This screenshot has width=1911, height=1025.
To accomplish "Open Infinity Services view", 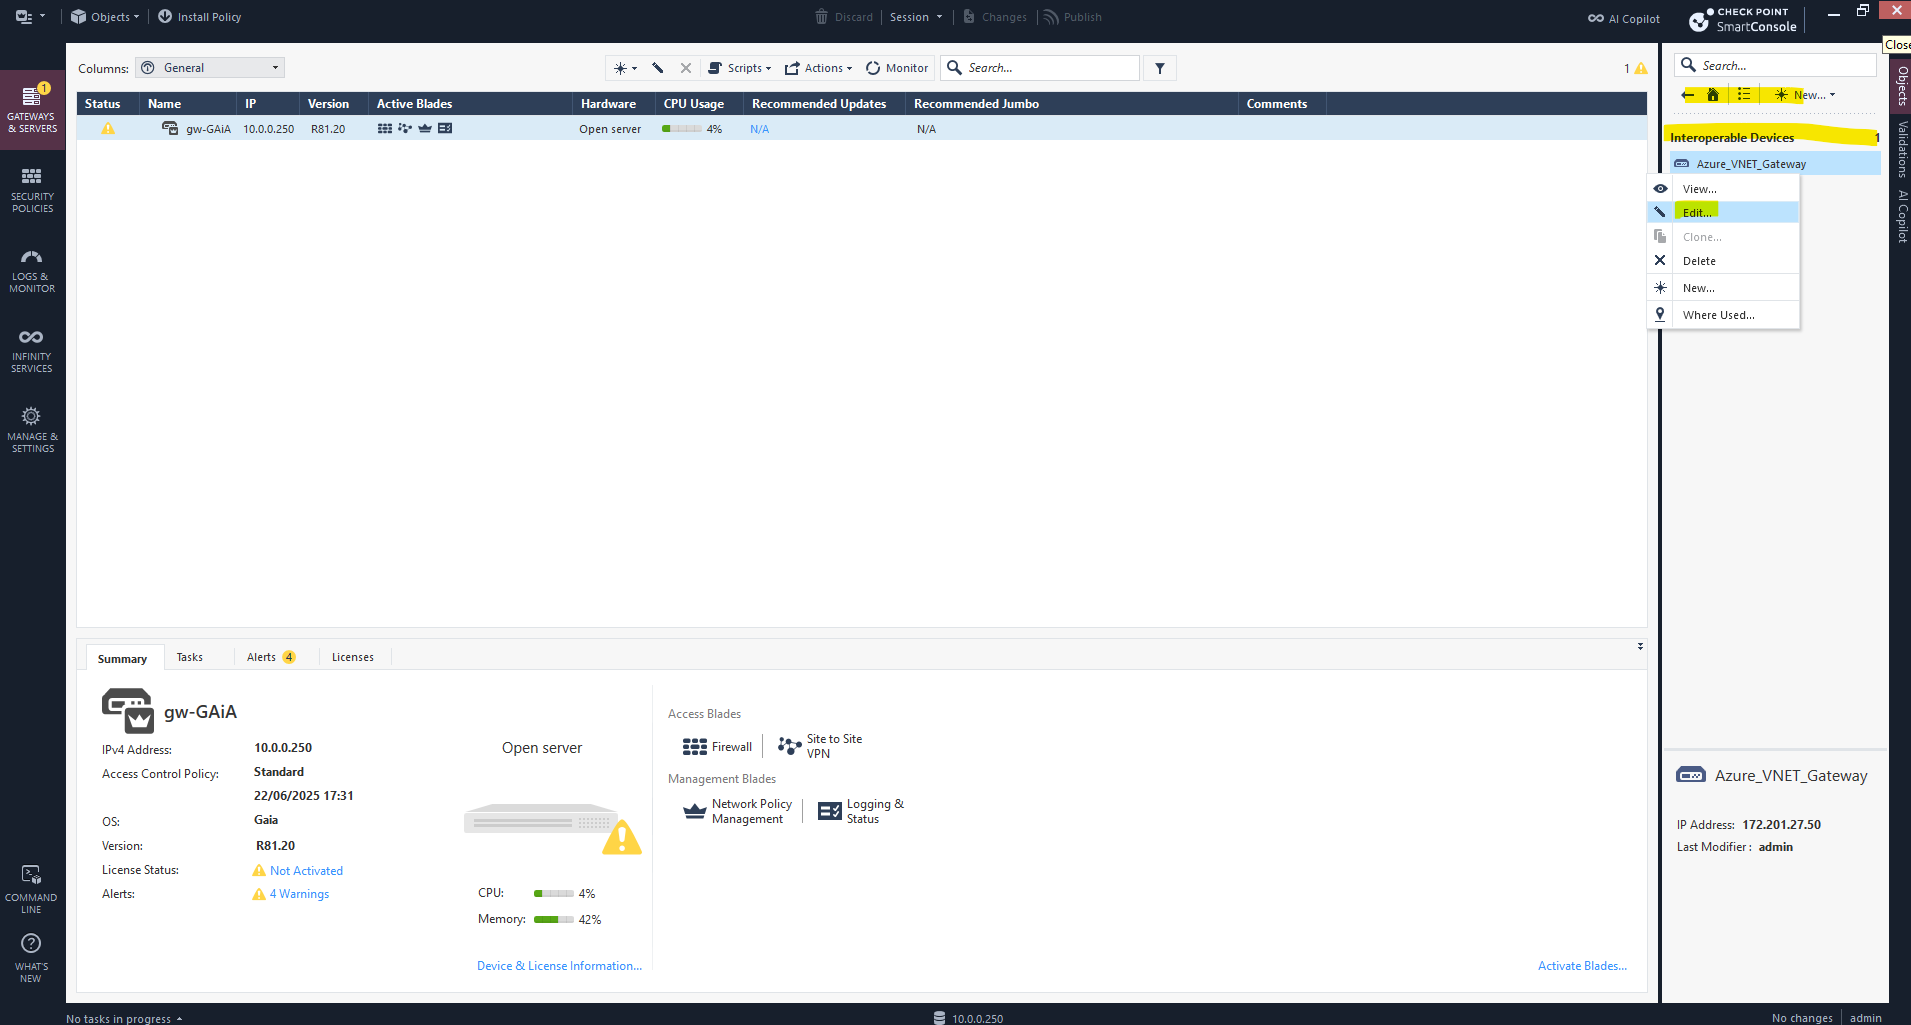I will 32,350.
